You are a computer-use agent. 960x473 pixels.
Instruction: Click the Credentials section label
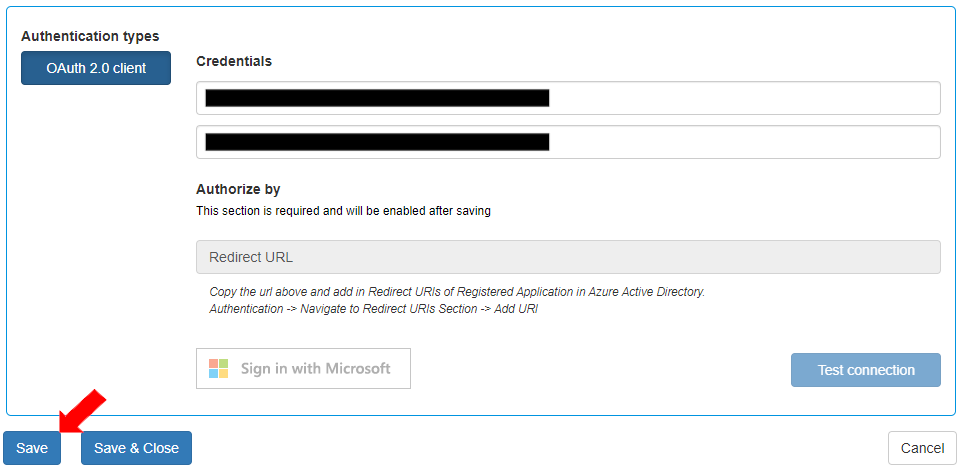coord(234,61)
